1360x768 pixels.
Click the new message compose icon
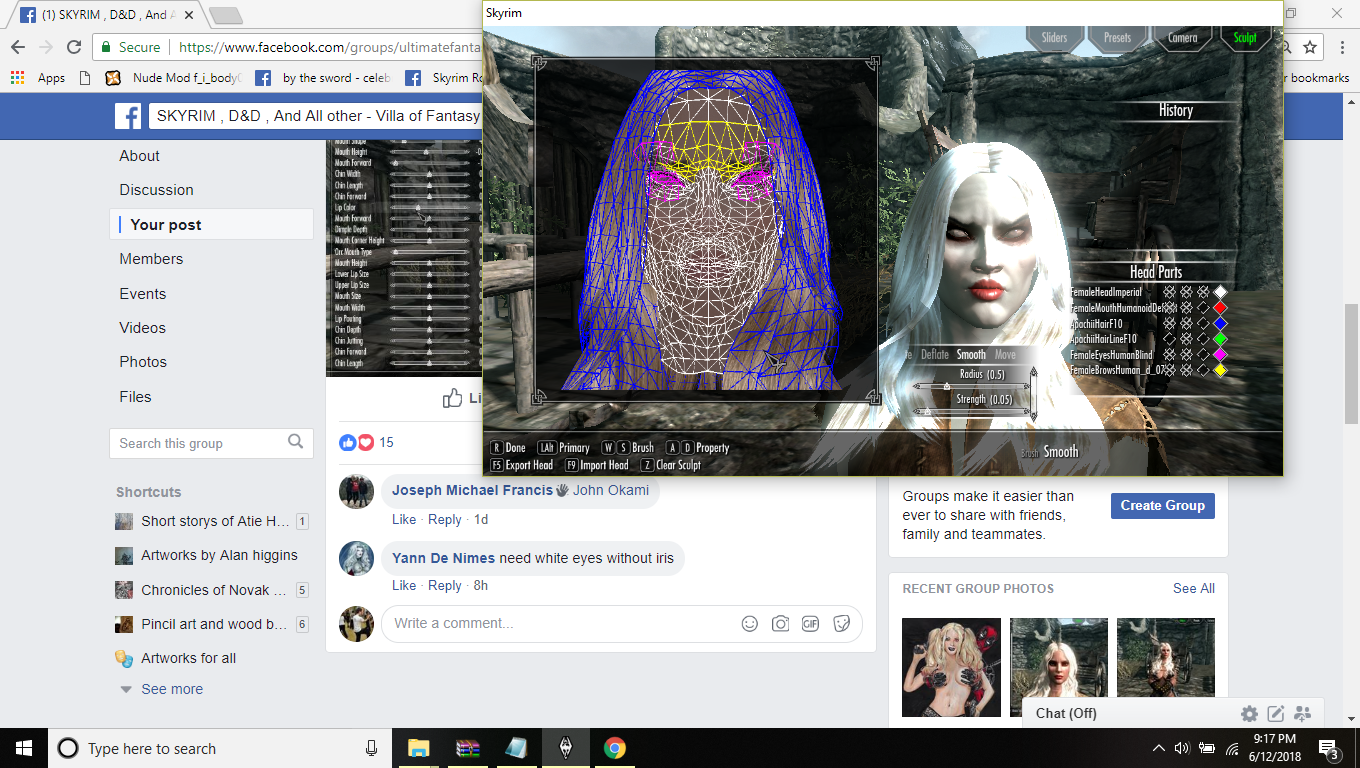[1276, 713]
